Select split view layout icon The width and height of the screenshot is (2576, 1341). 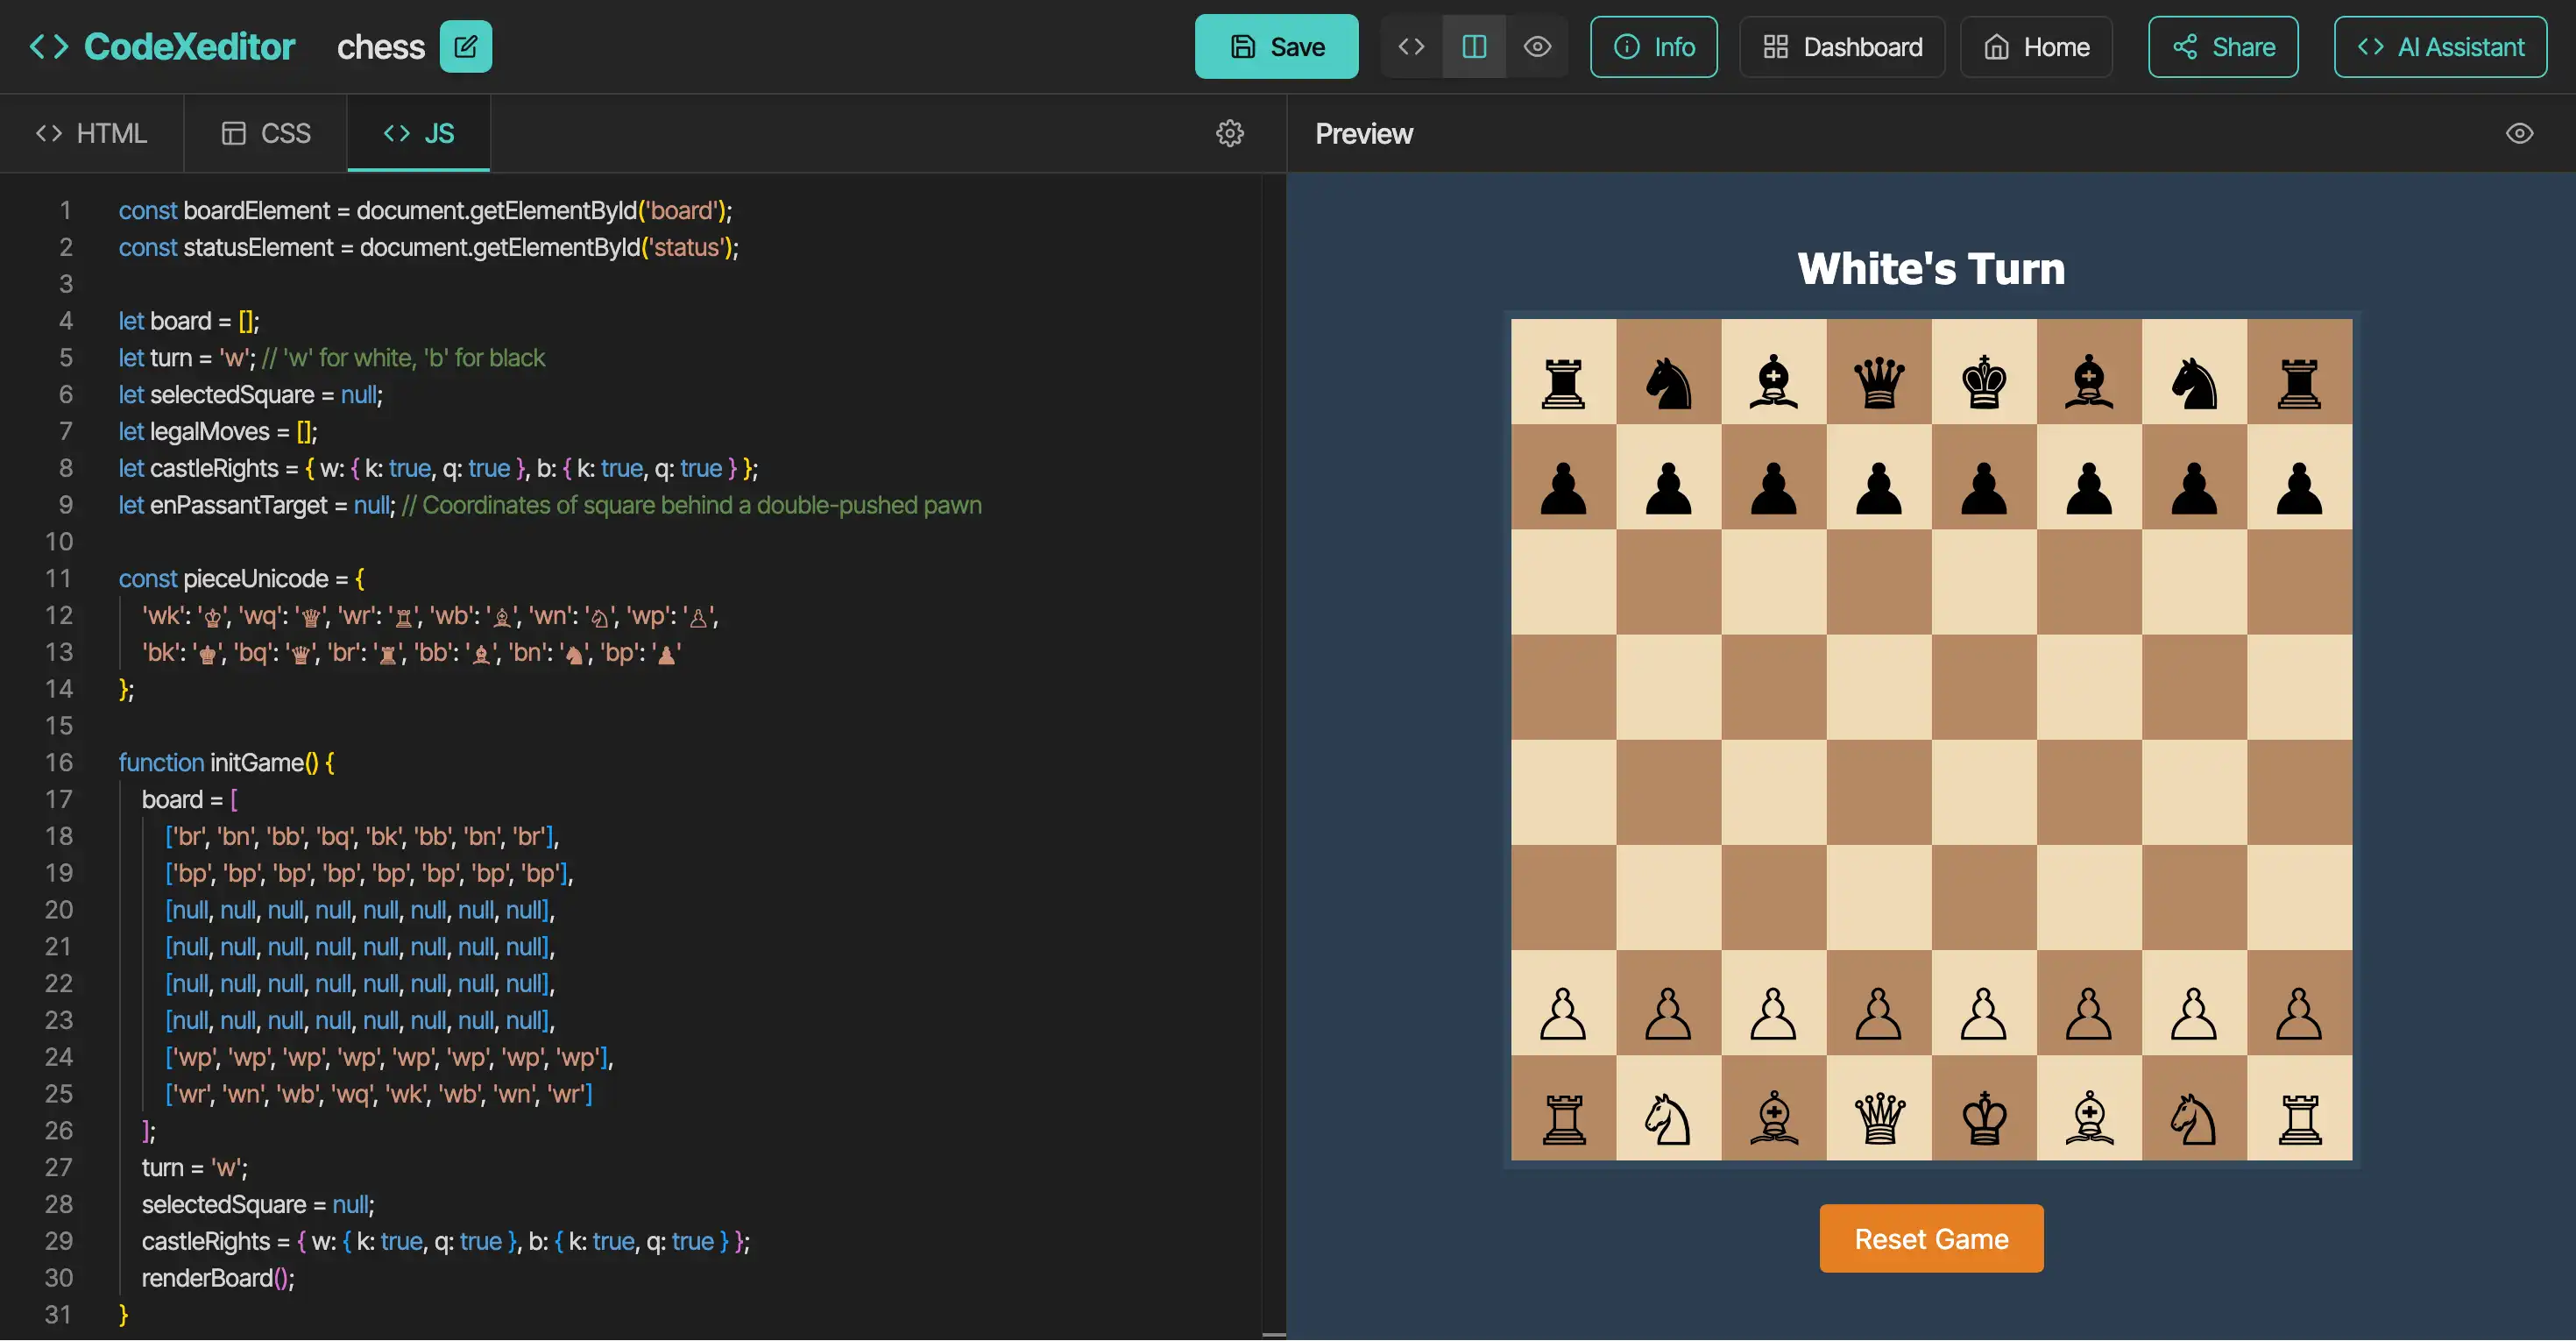1474,46
